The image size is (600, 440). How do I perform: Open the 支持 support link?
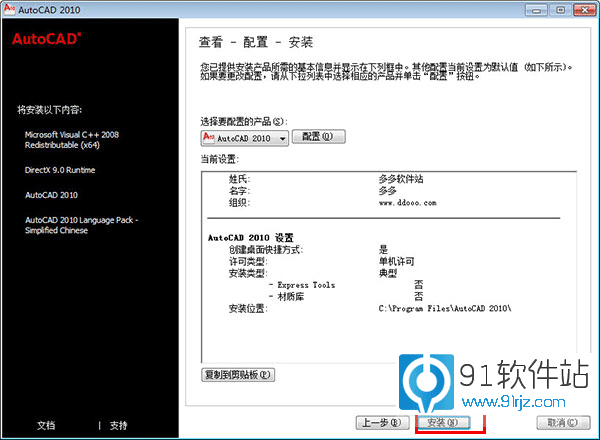pos(119,425)
